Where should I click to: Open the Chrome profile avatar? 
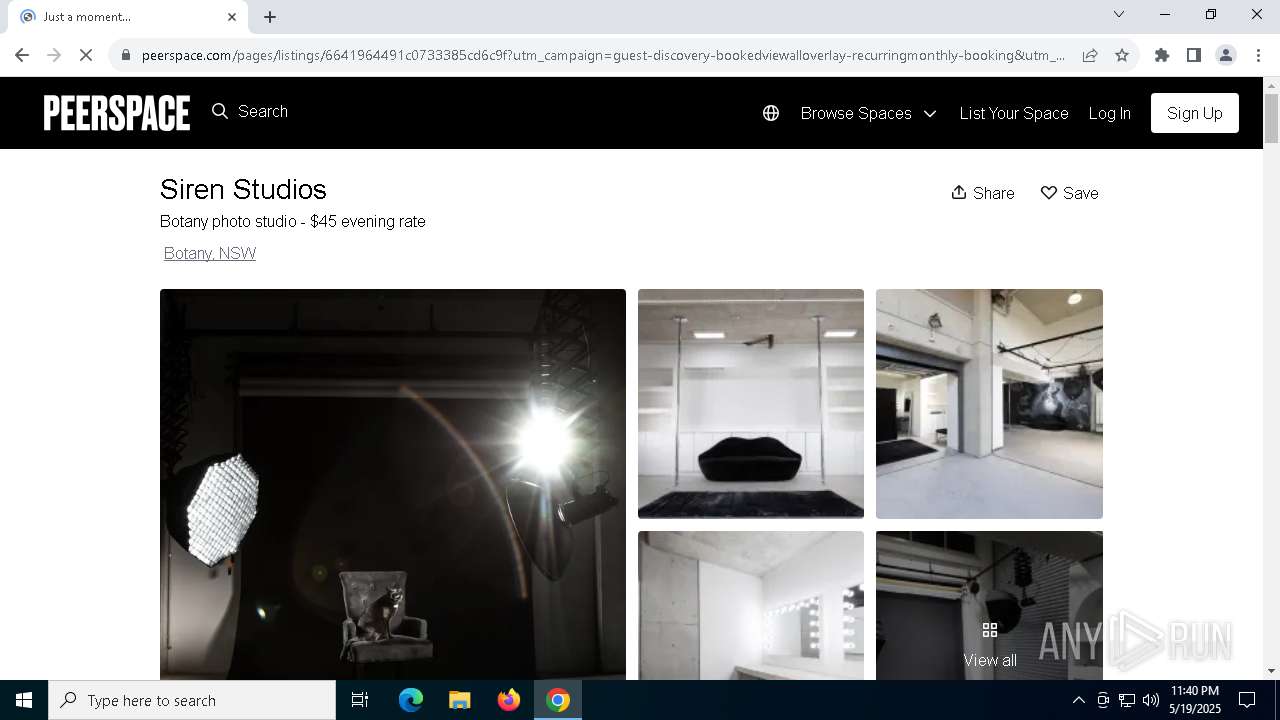point(1226,55)
